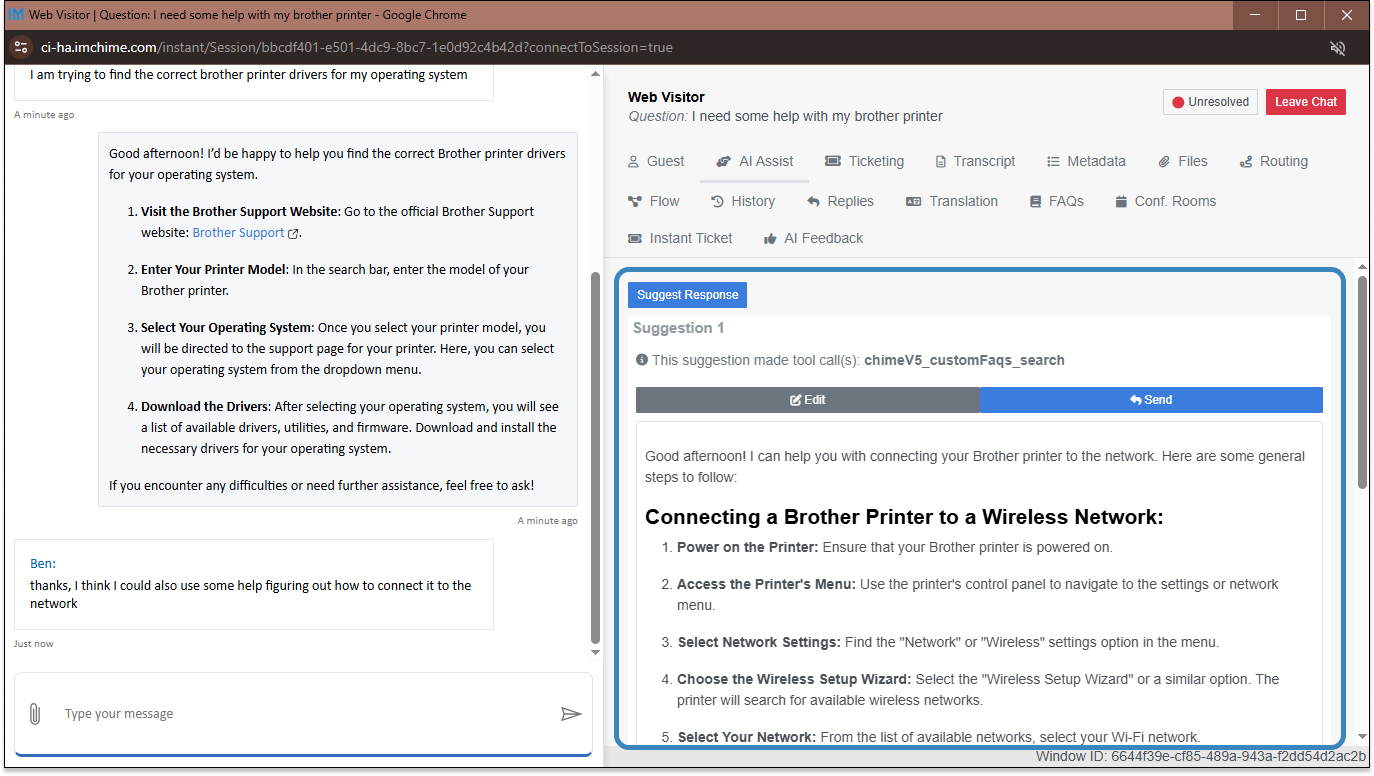This screenshot has width=1374, height=776.
Task: Switch to the Transcript tab
Action: (x=974, y=161)
